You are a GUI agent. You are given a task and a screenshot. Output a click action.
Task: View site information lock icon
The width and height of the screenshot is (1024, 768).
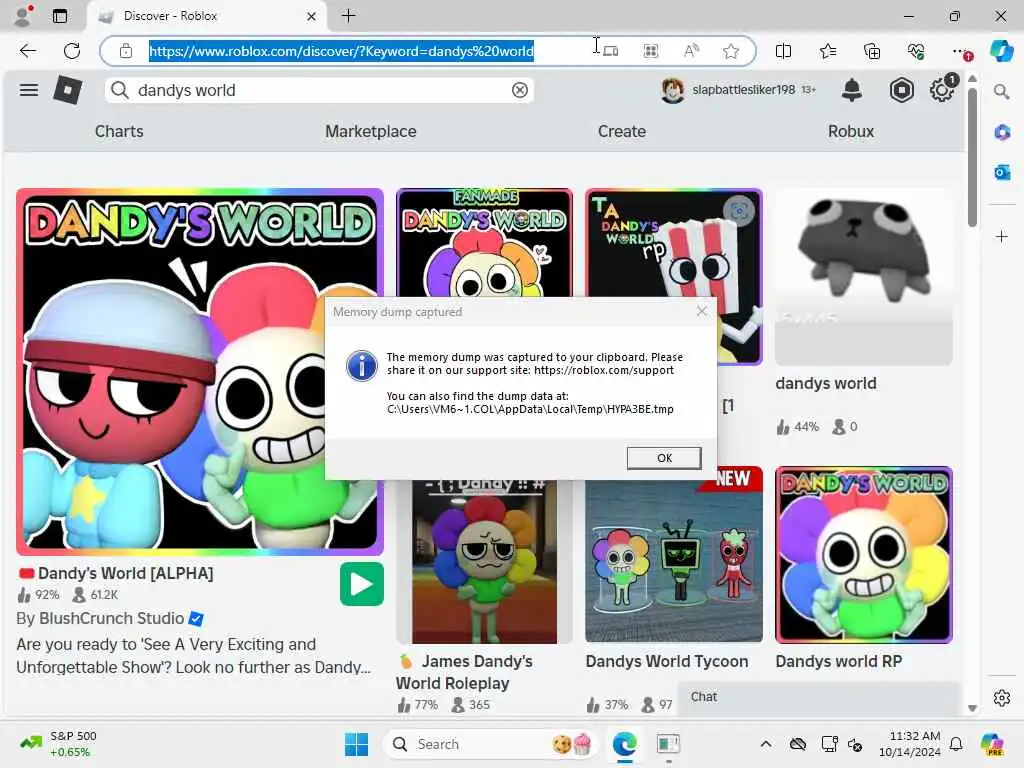click(126, 51)
